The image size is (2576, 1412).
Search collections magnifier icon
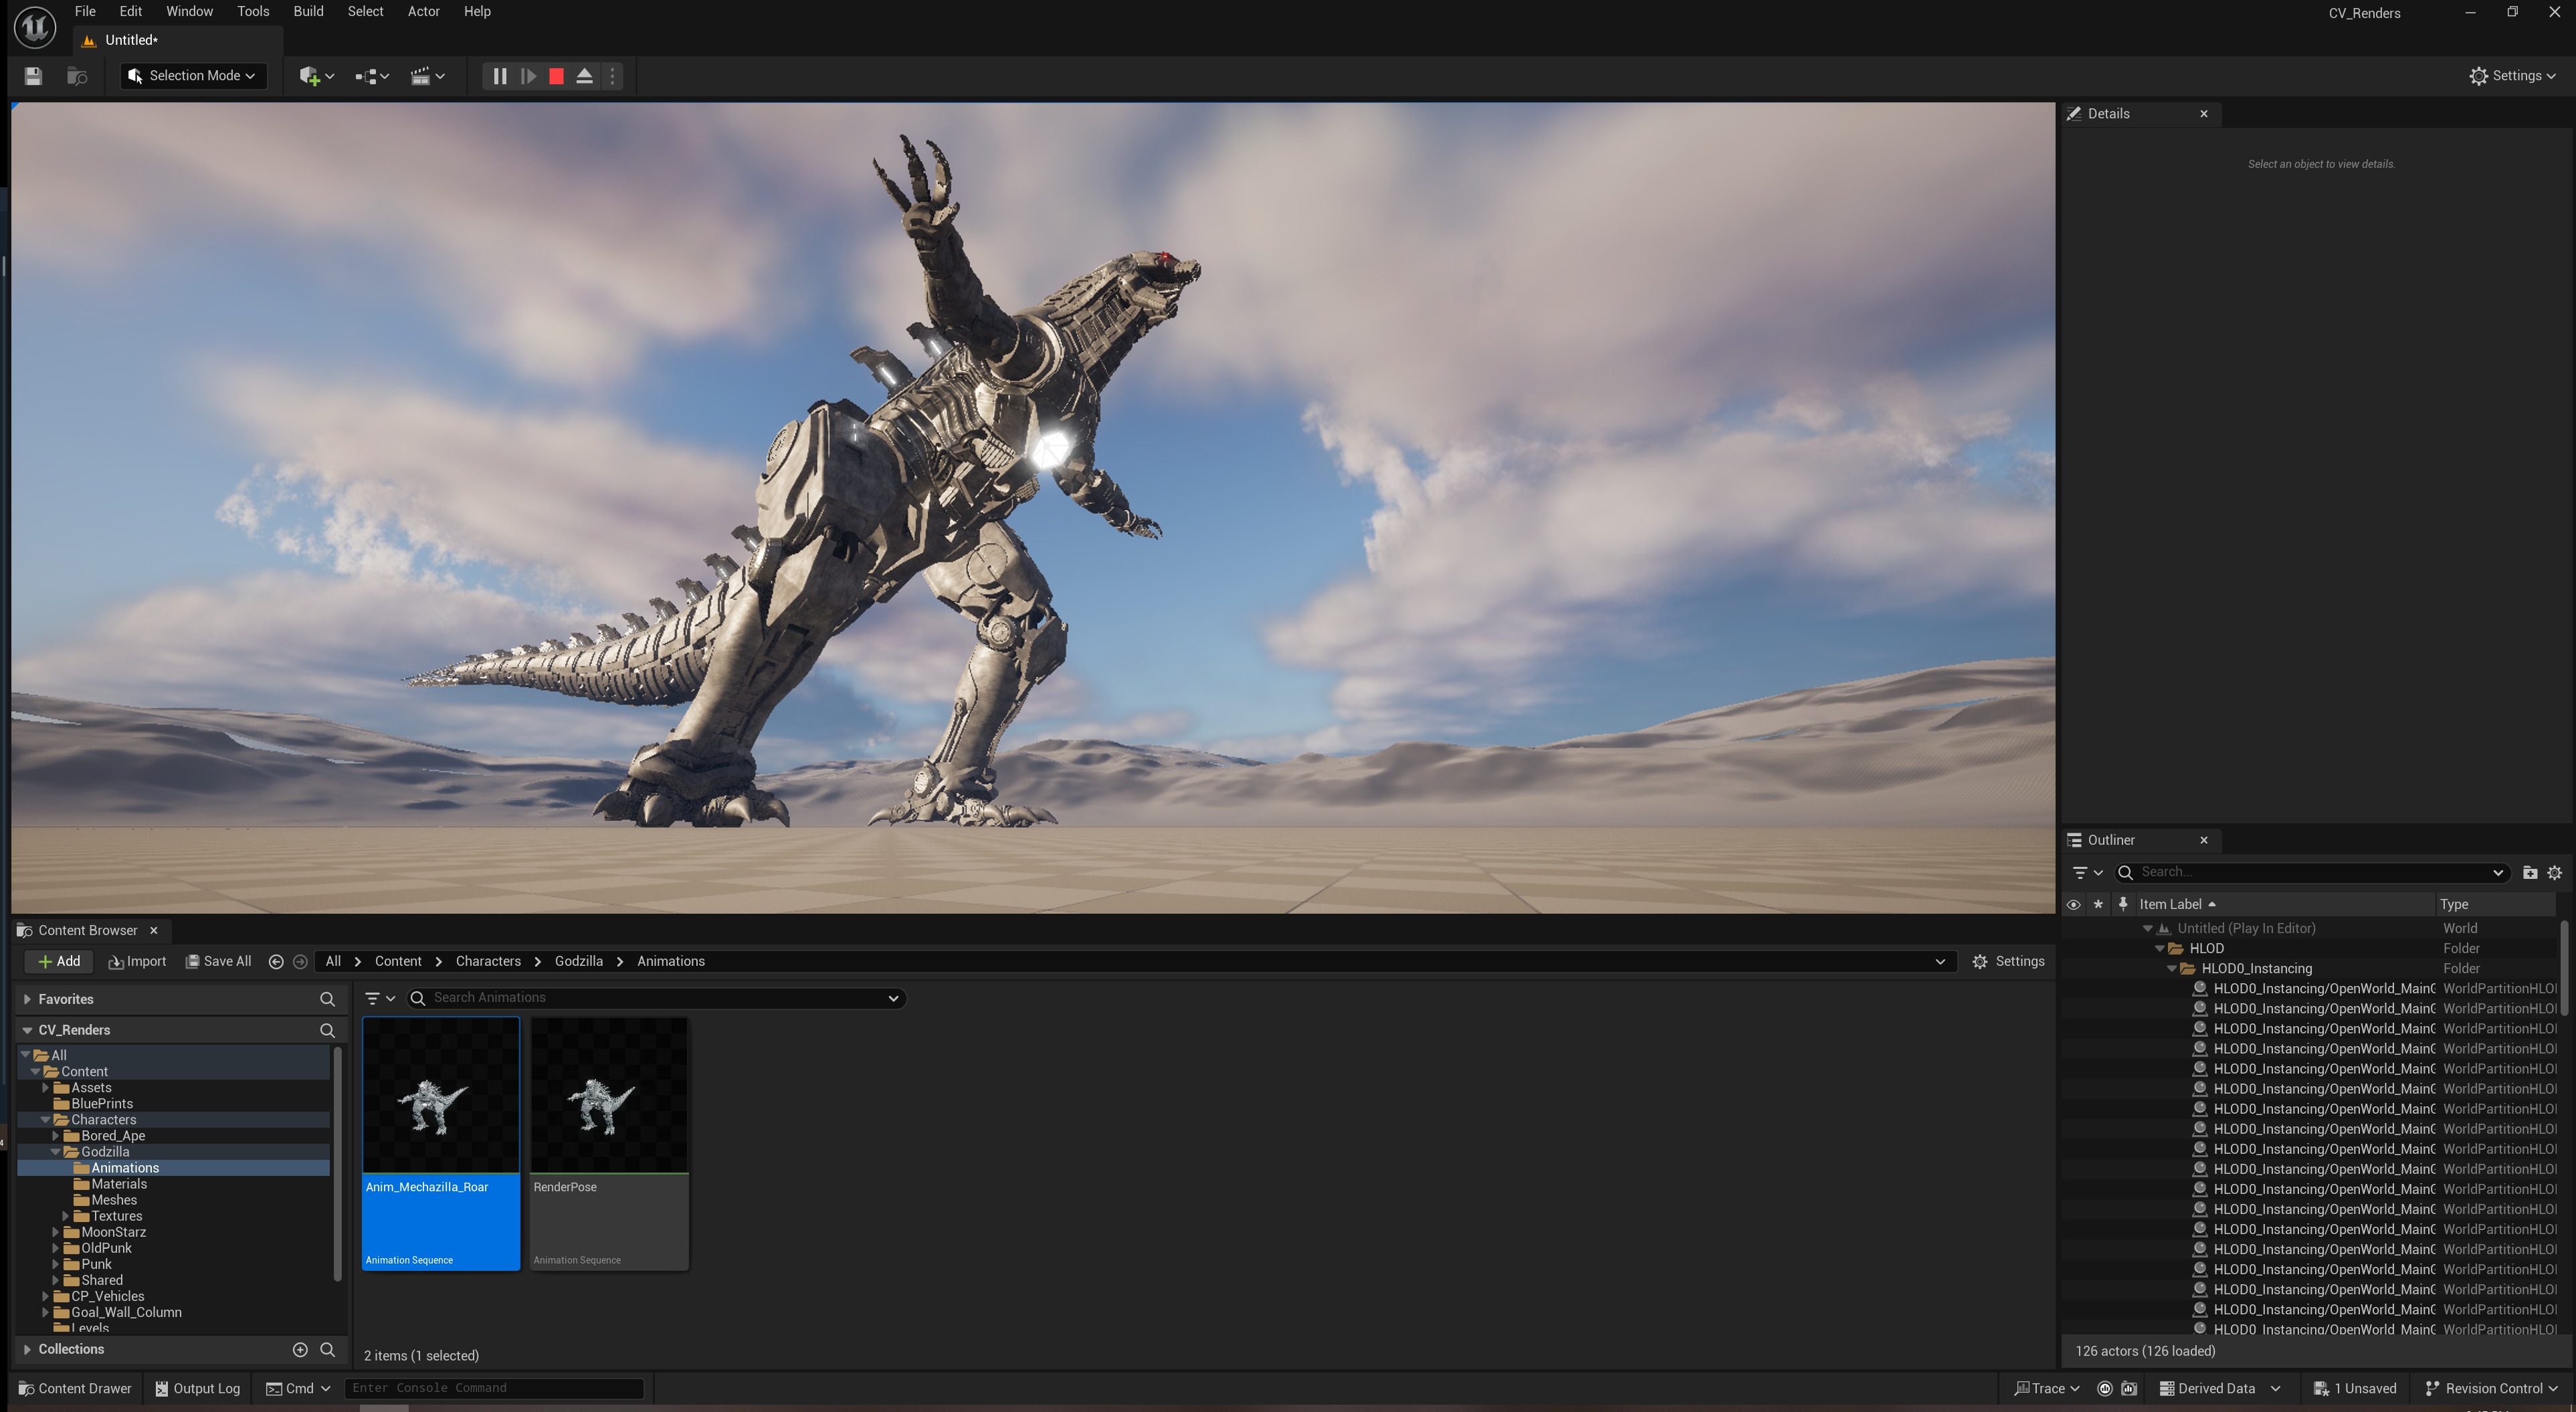point(327,1350)
